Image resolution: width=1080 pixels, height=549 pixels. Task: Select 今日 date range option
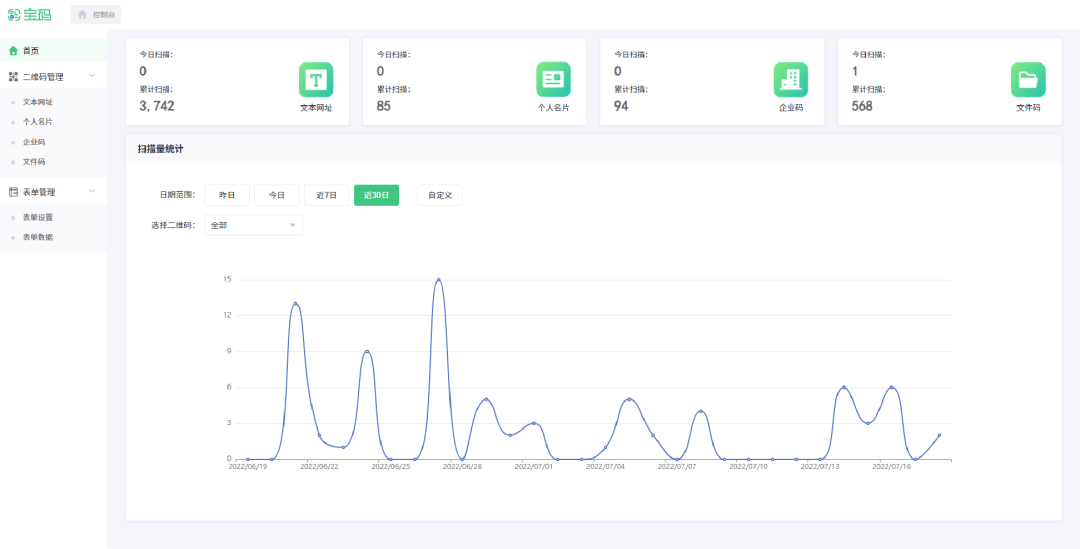[277, 196]
